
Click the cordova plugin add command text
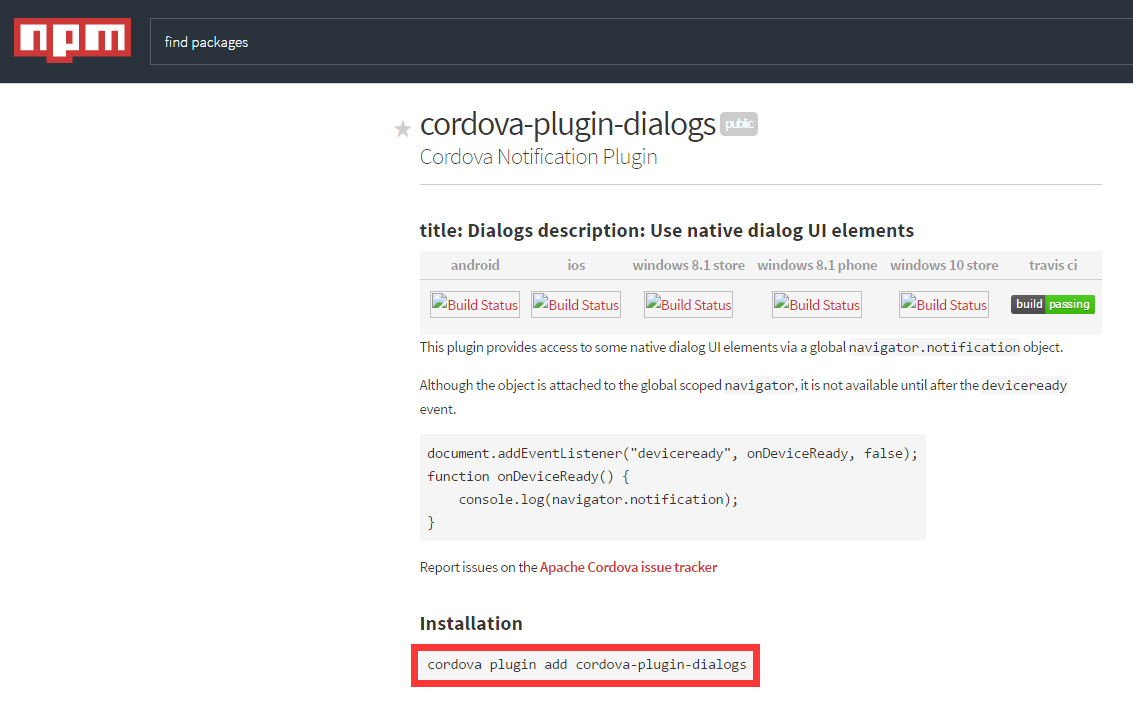tap(587, 664)
